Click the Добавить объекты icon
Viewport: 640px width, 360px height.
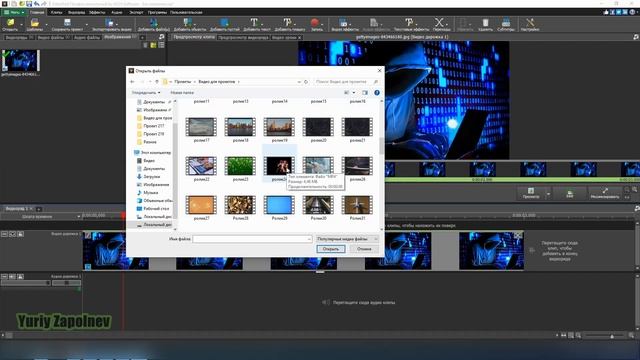190,24
